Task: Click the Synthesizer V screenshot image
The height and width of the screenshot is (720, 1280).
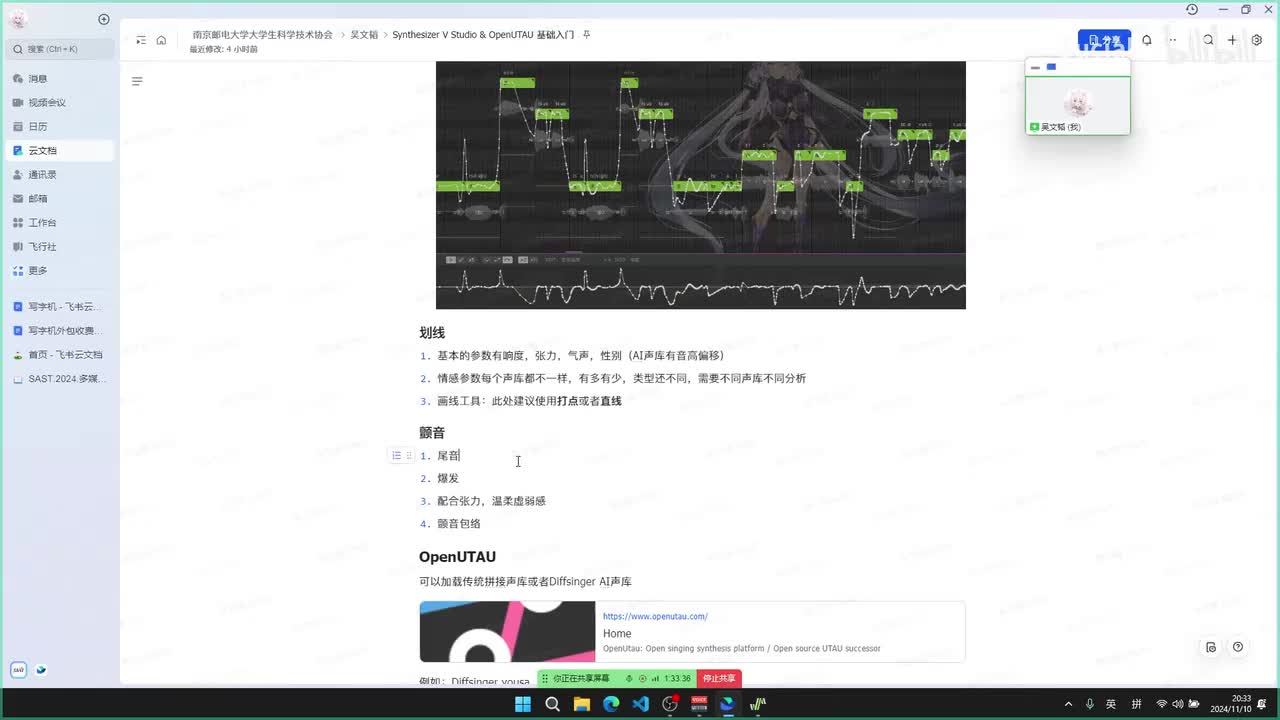Action: (701, 185)
